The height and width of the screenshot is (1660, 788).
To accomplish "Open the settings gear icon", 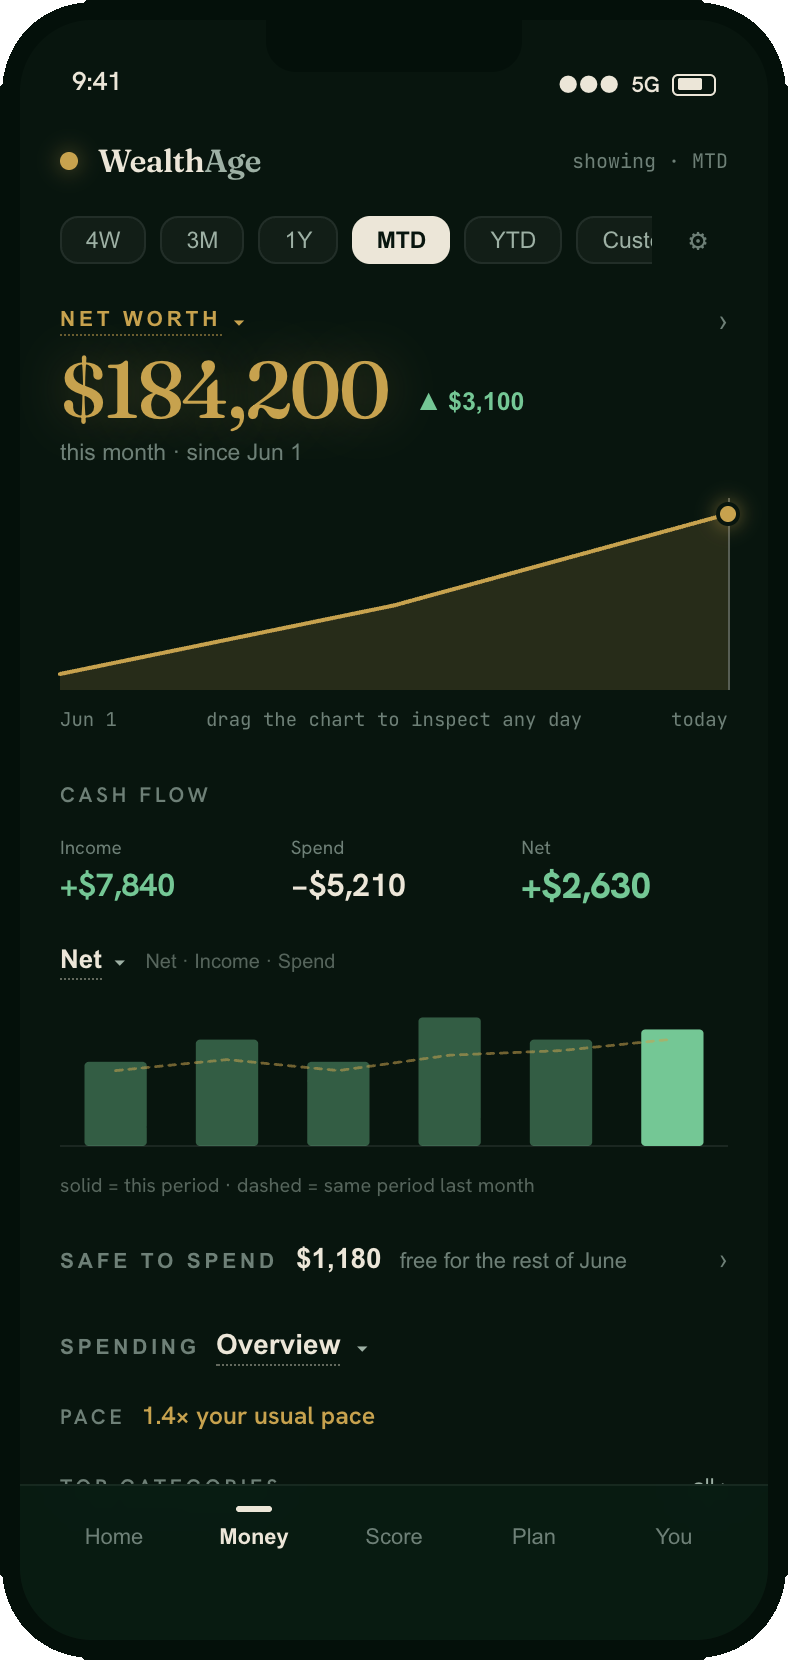I will (x=698, y=241).
